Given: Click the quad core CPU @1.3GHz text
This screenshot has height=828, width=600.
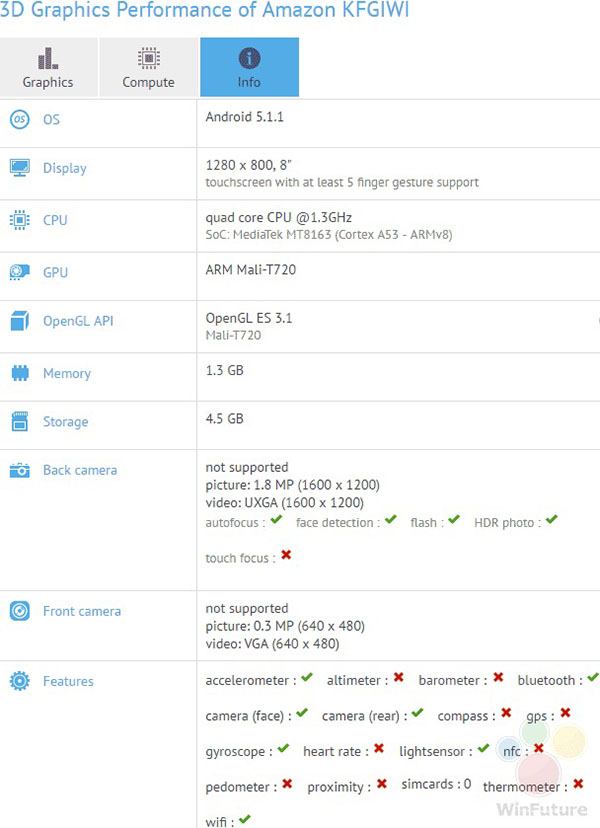Looking at the screenshot, I should point(279,218).
